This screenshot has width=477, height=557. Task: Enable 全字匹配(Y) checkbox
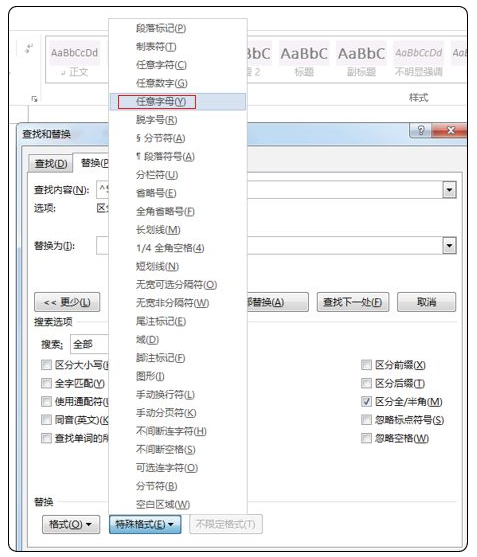click(x=46, y=383)
